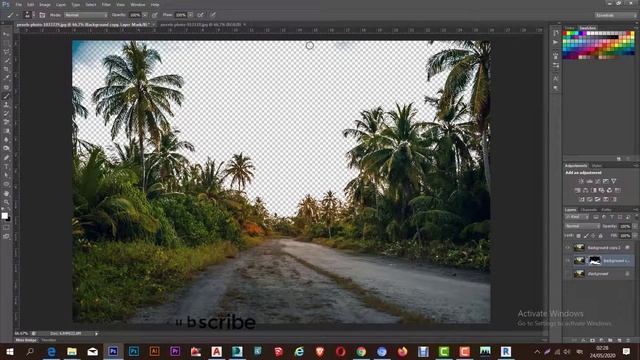Open the Filter menu
Screen dimensions: 640x360
106,4
